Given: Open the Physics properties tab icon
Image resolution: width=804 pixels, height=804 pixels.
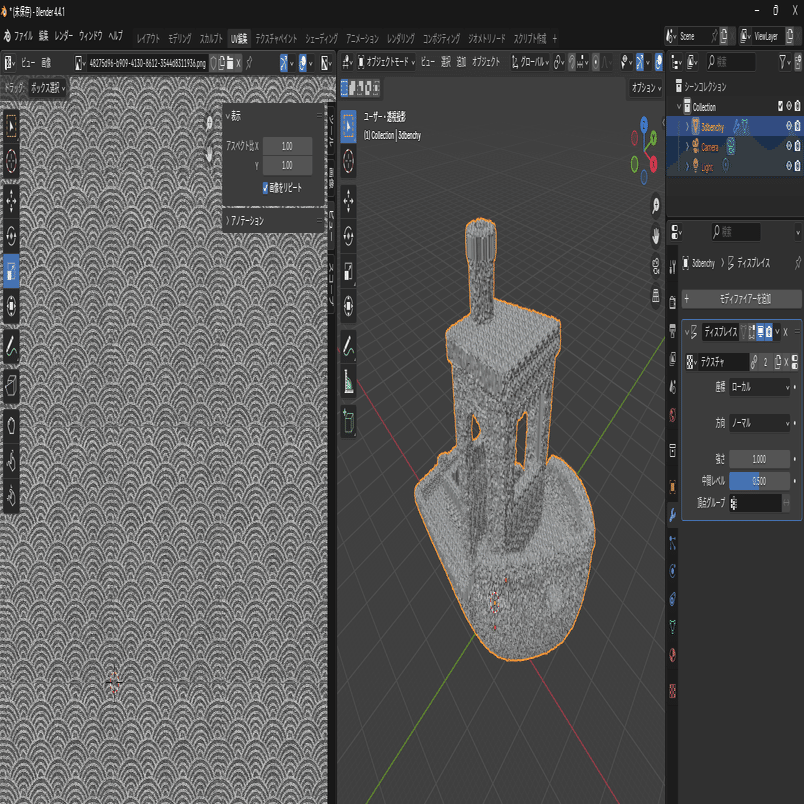Looking at the screenshot, I should point(673,571).
